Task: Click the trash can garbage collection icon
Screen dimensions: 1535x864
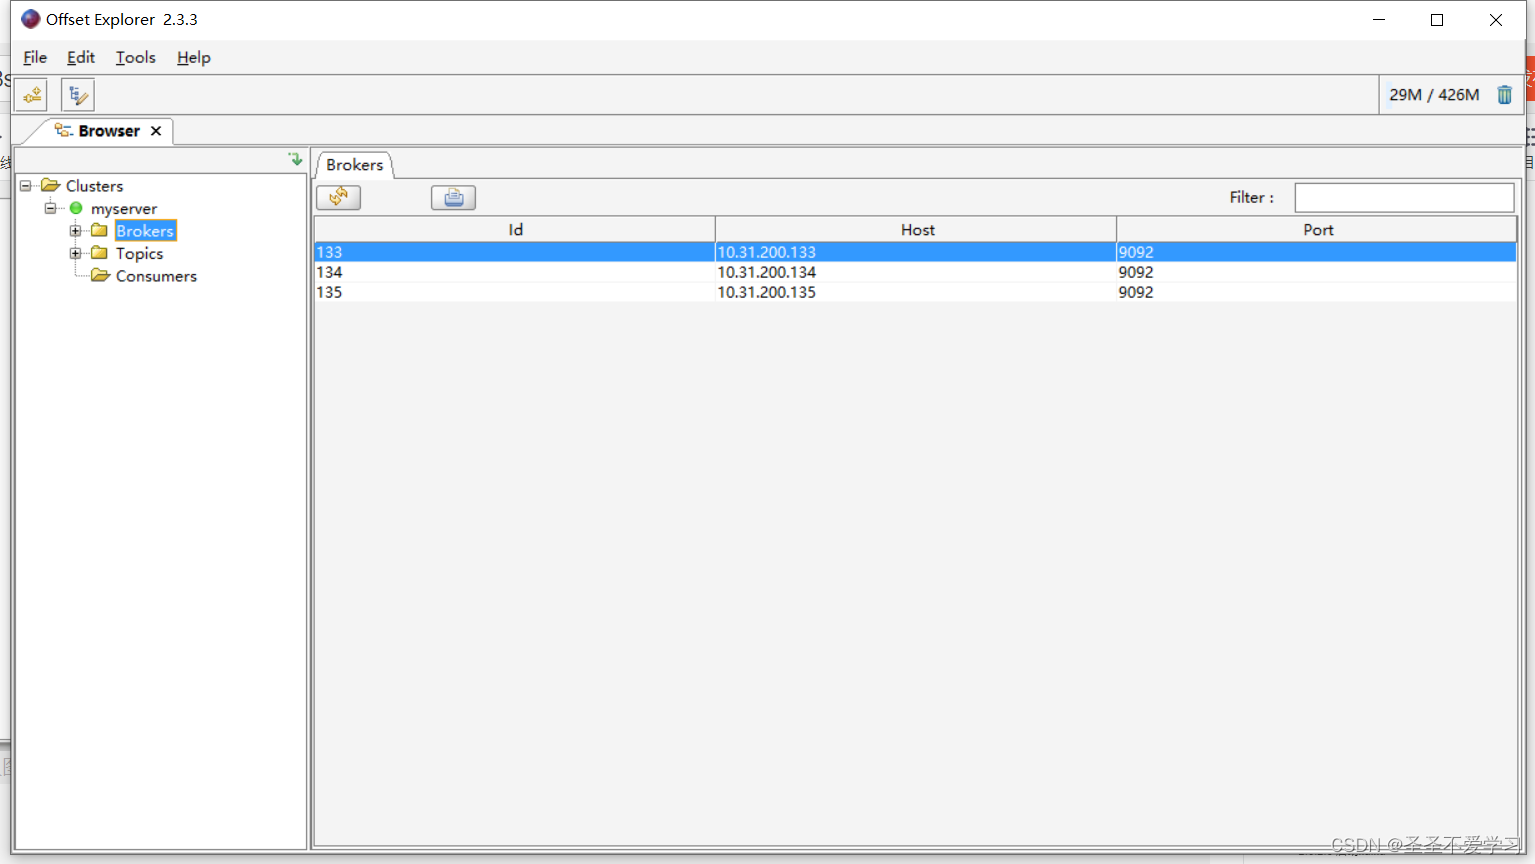Action: (x=1504, y=95)
